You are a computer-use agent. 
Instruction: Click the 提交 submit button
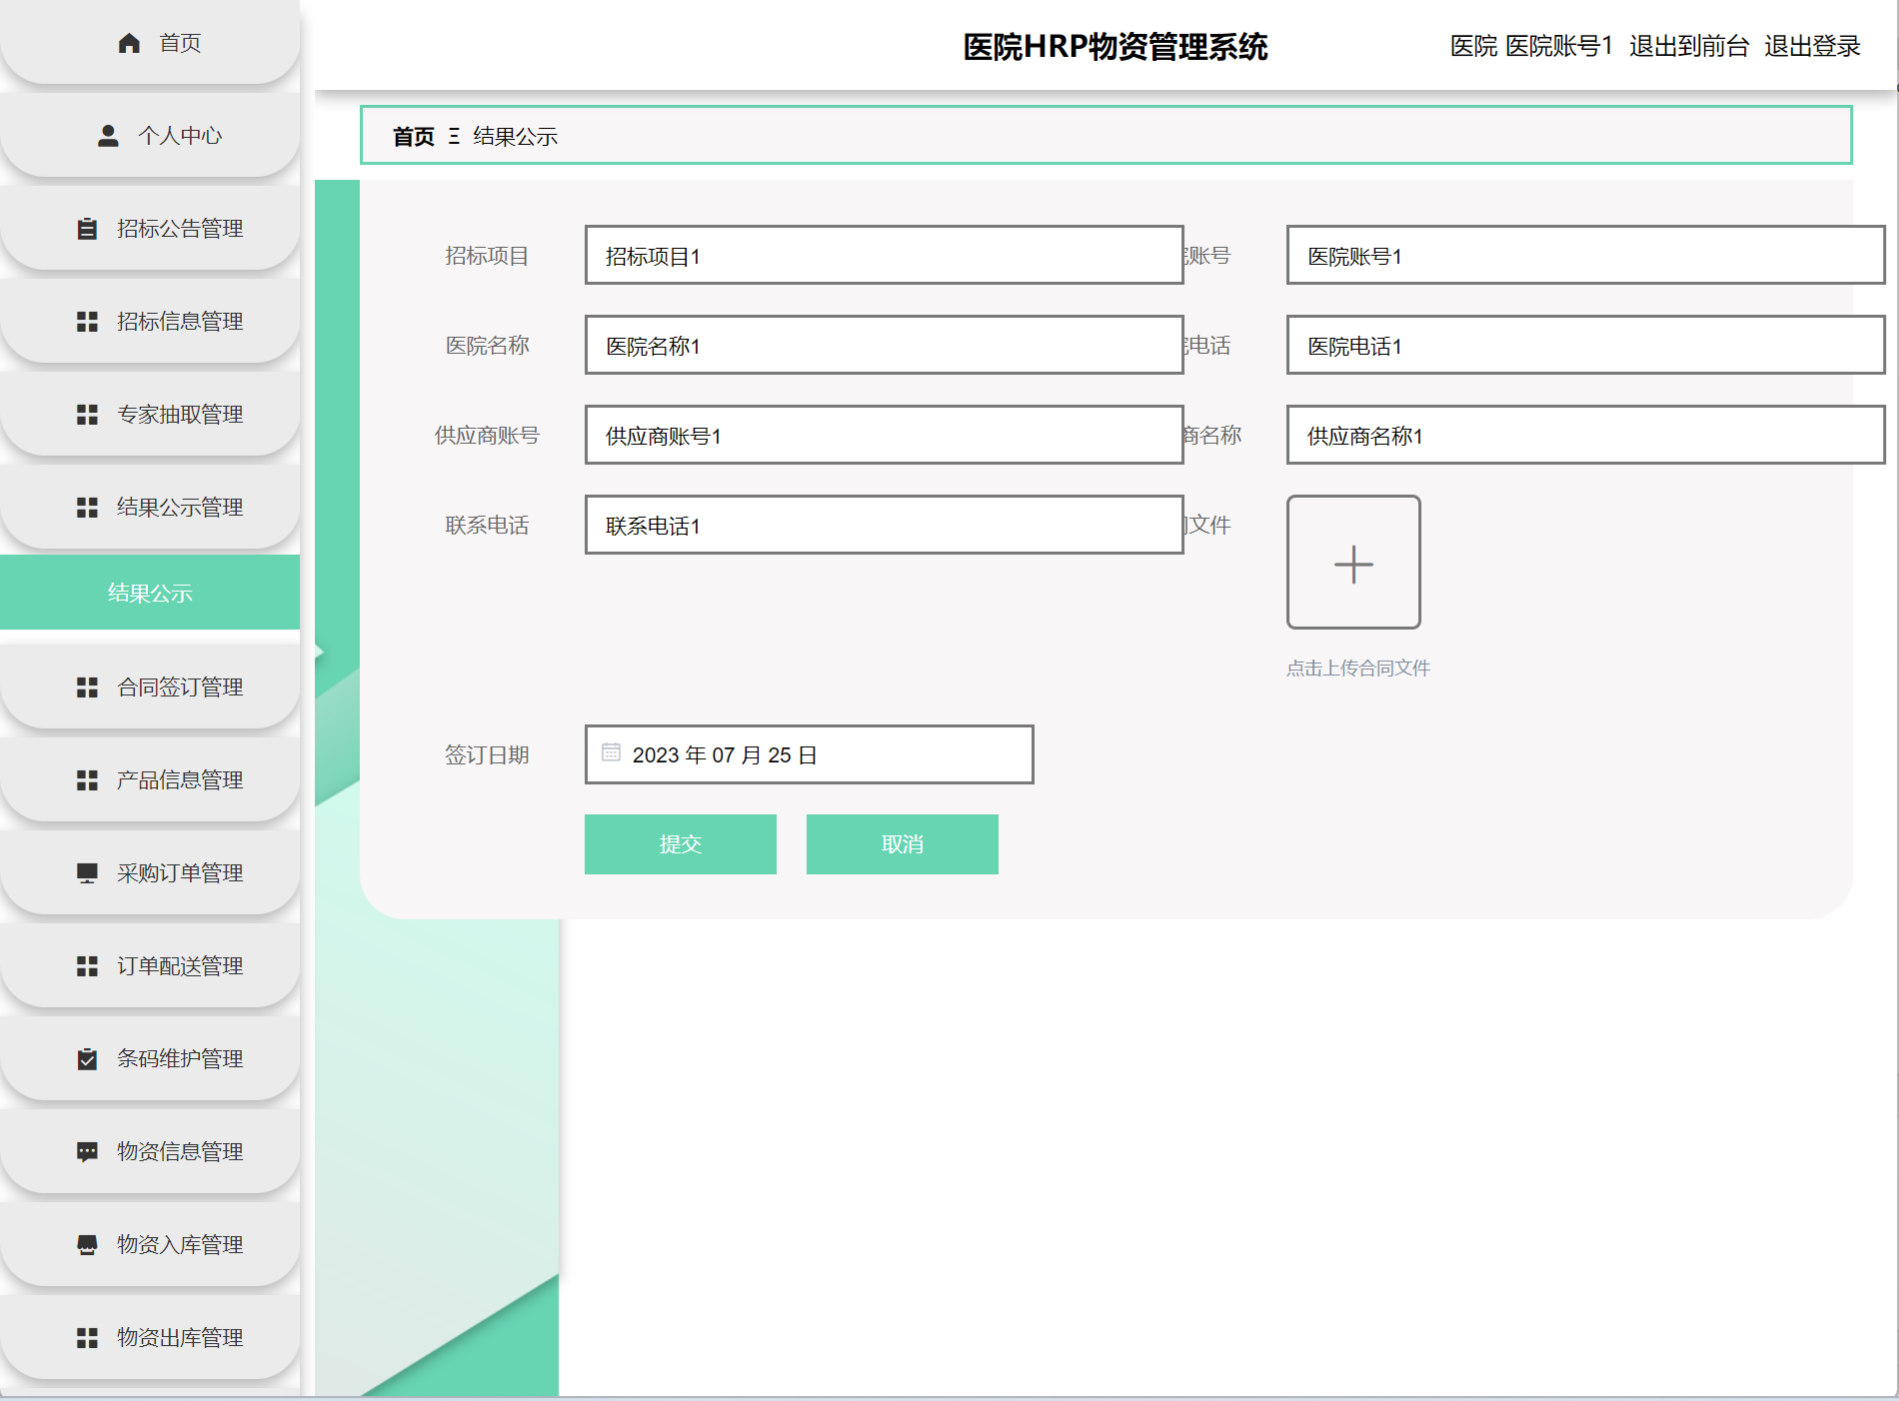680,844
